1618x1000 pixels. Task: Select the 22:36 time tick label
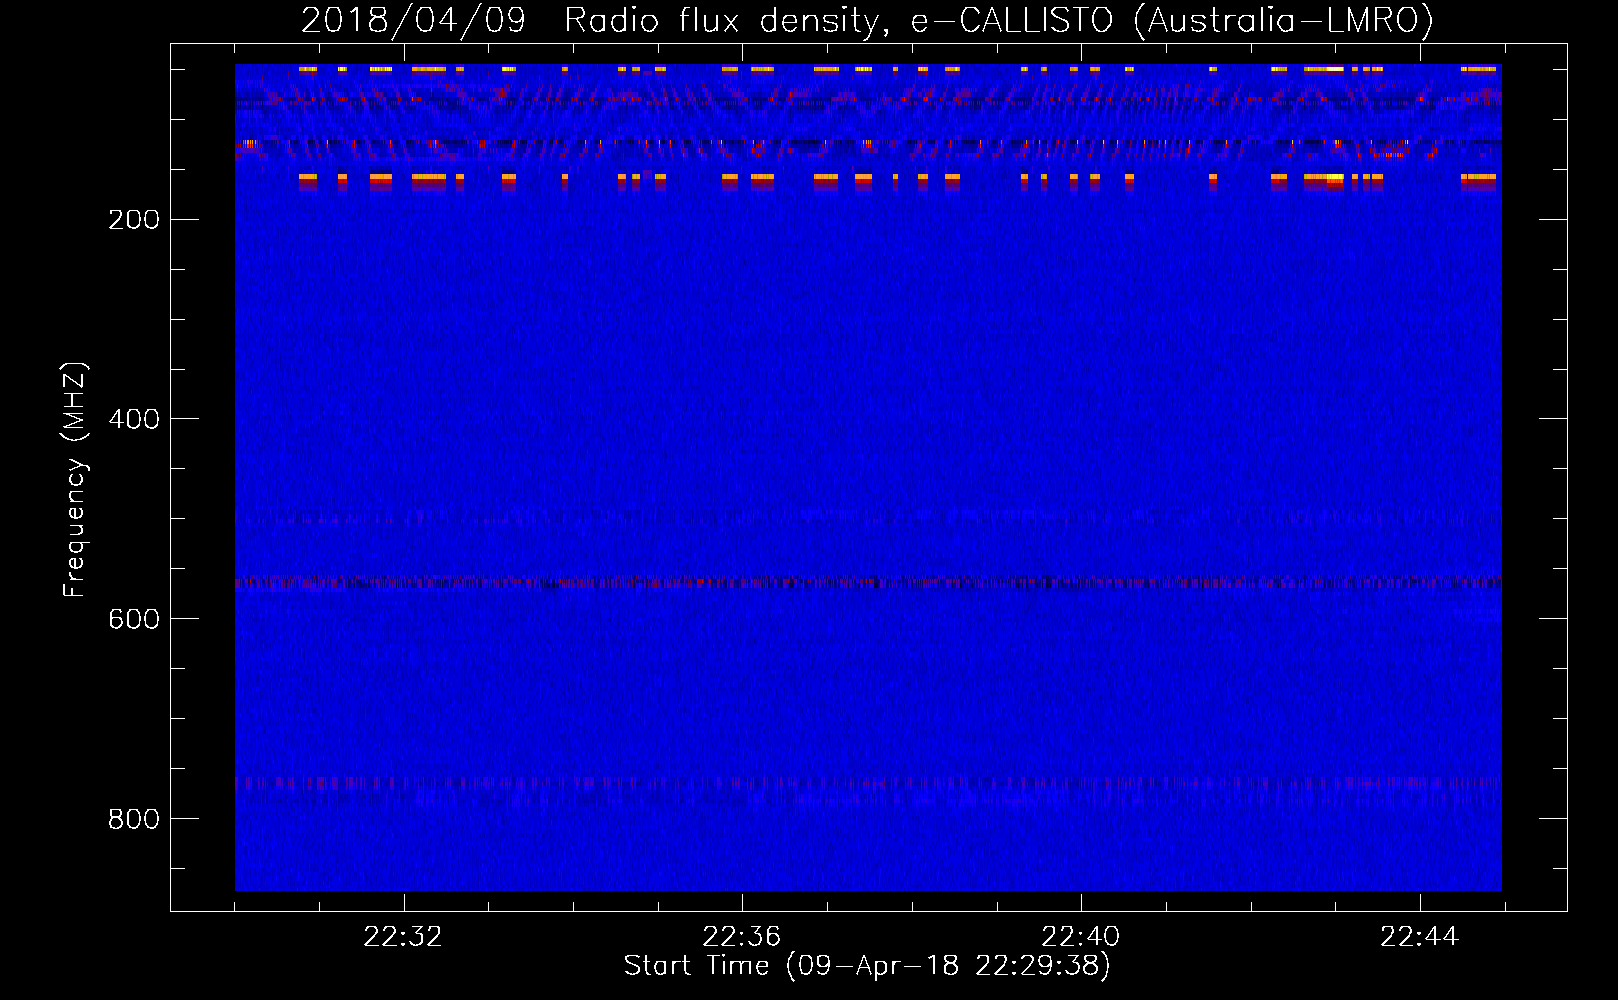point(742,937)
